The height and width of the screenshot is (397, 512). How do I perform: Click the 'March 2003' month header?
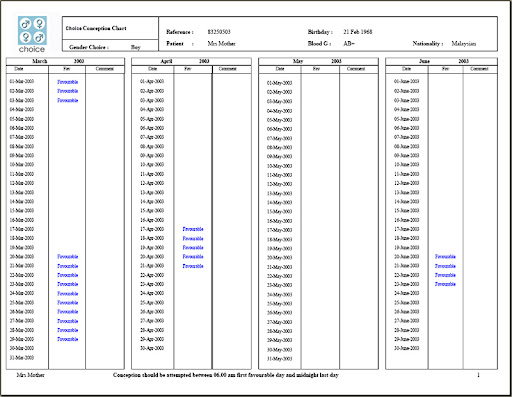coord(65,61)
